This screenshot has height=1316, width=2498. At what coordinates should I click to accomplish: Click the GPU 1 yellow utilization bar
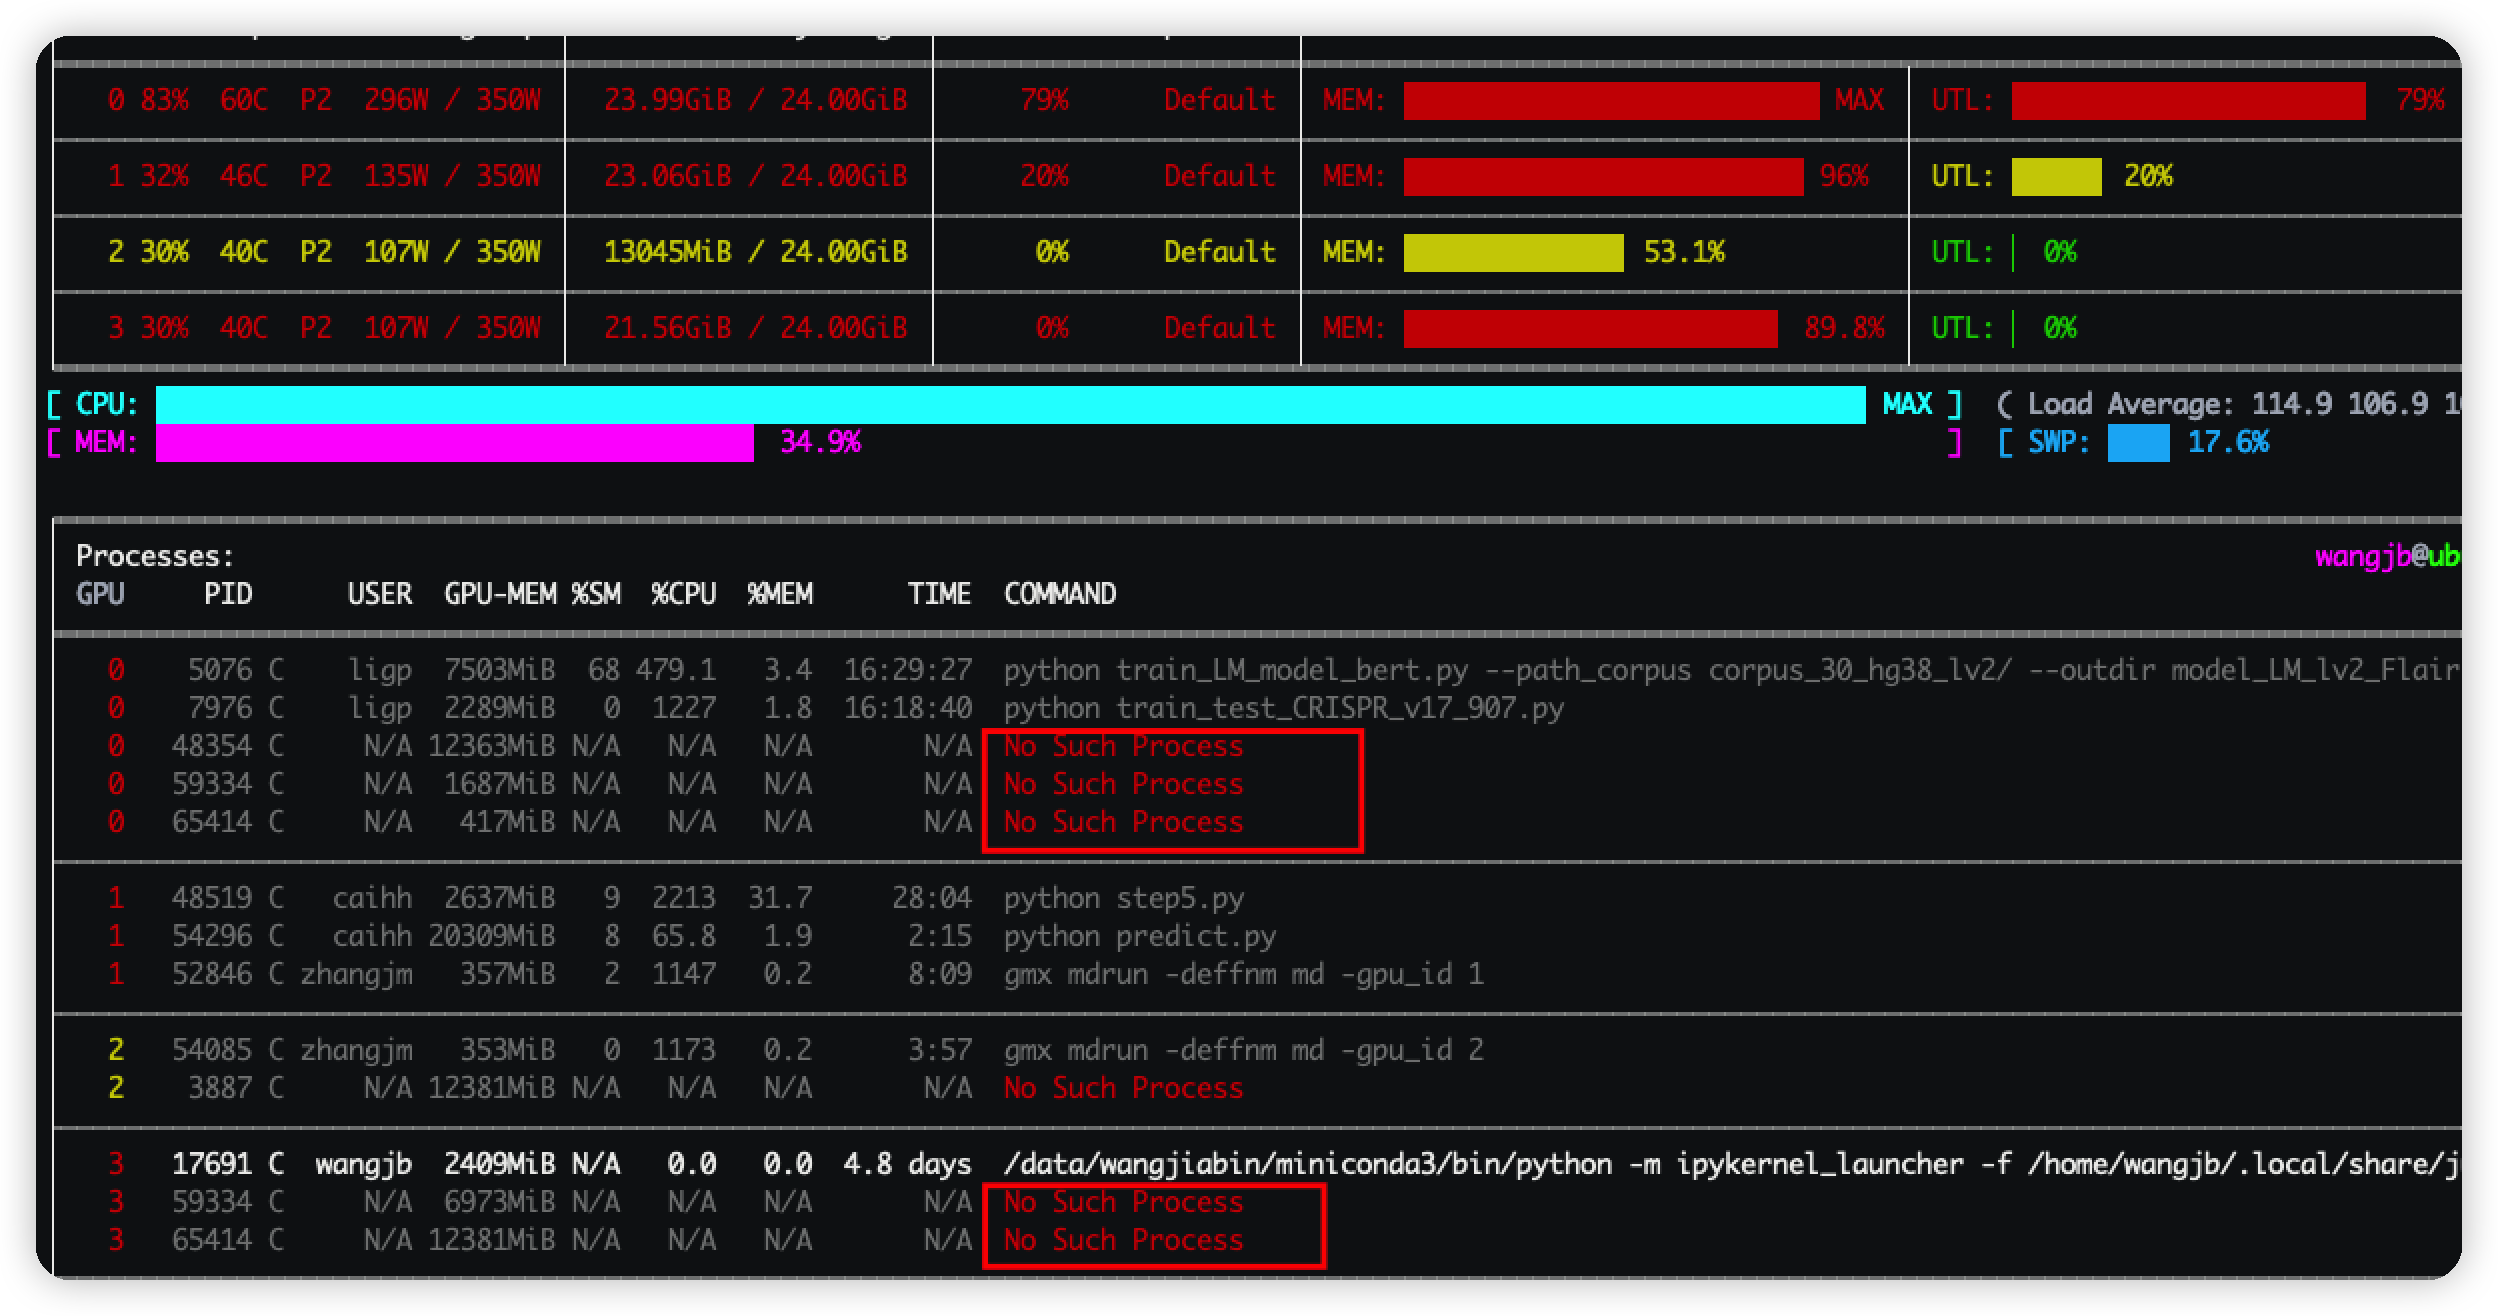[x=2056, y=177]
